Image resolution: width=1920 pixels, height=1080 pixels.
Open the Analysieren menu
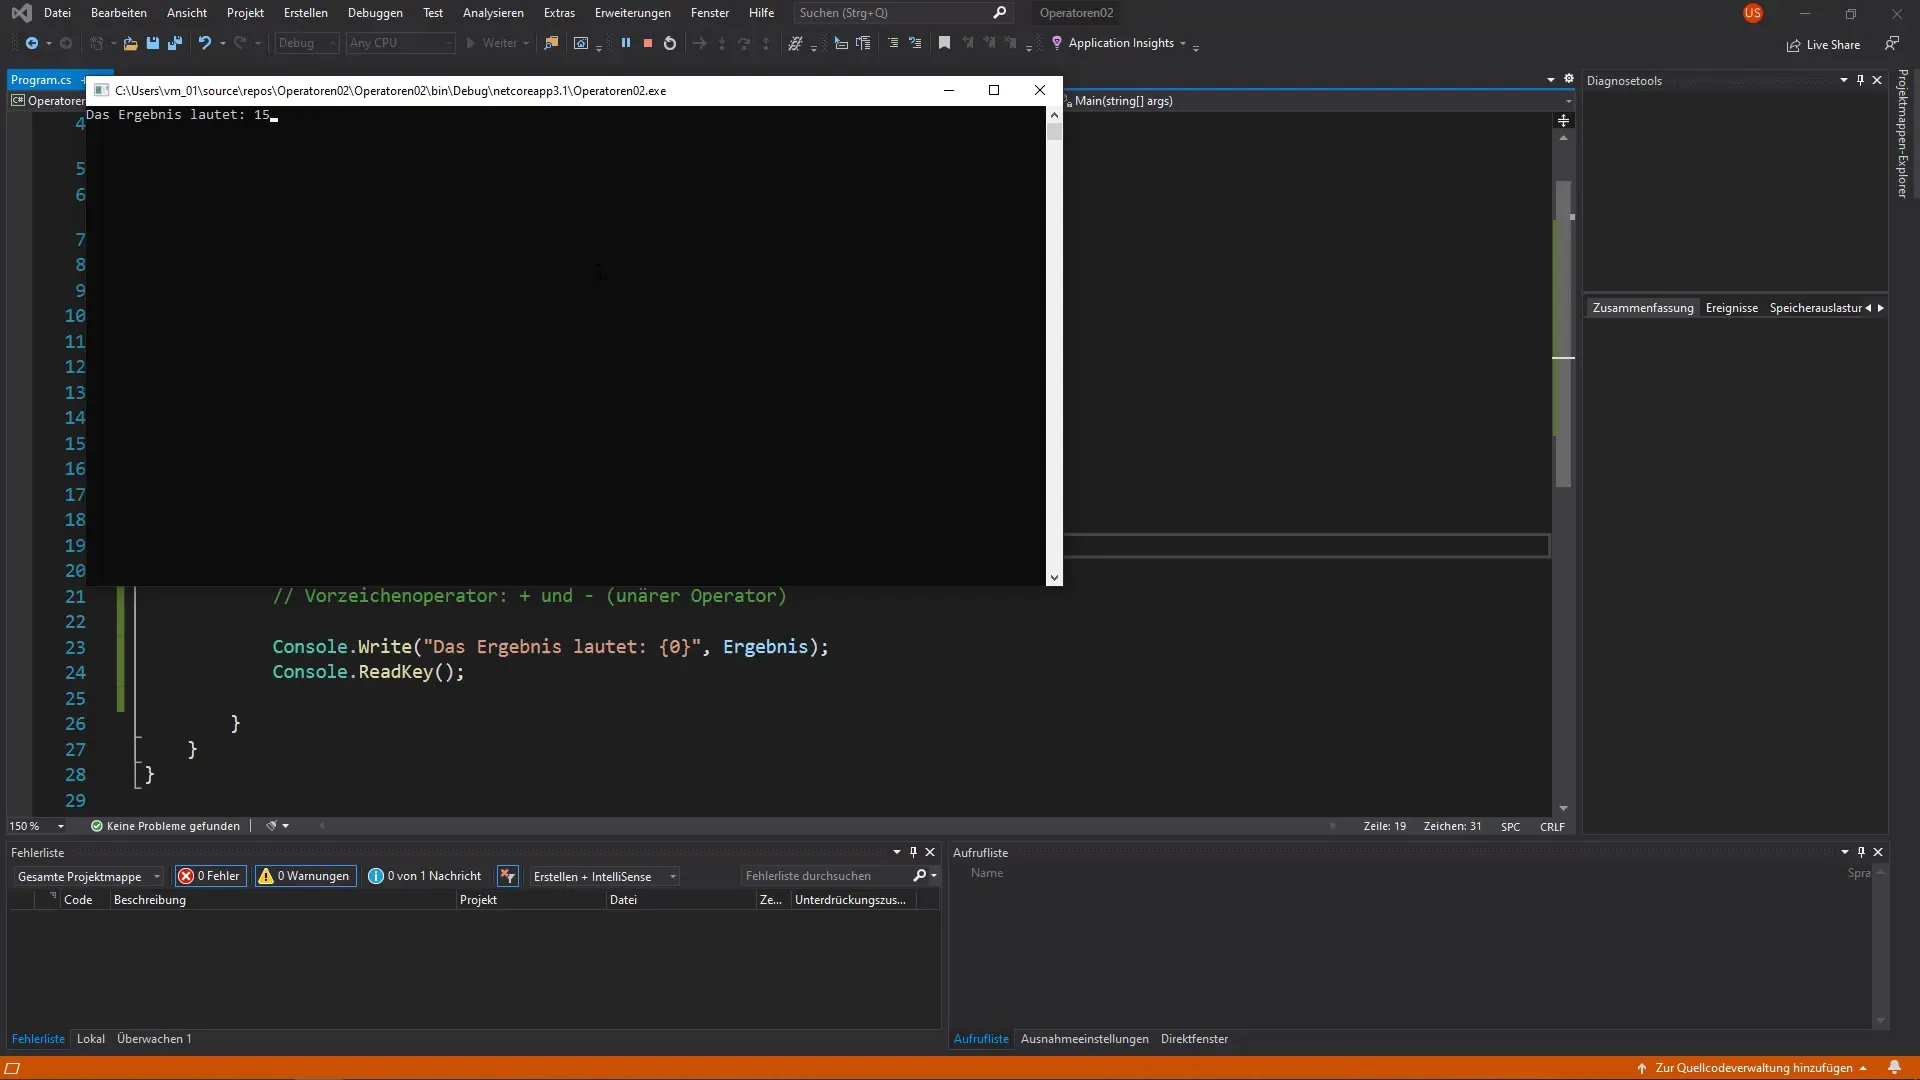(493, 13)
